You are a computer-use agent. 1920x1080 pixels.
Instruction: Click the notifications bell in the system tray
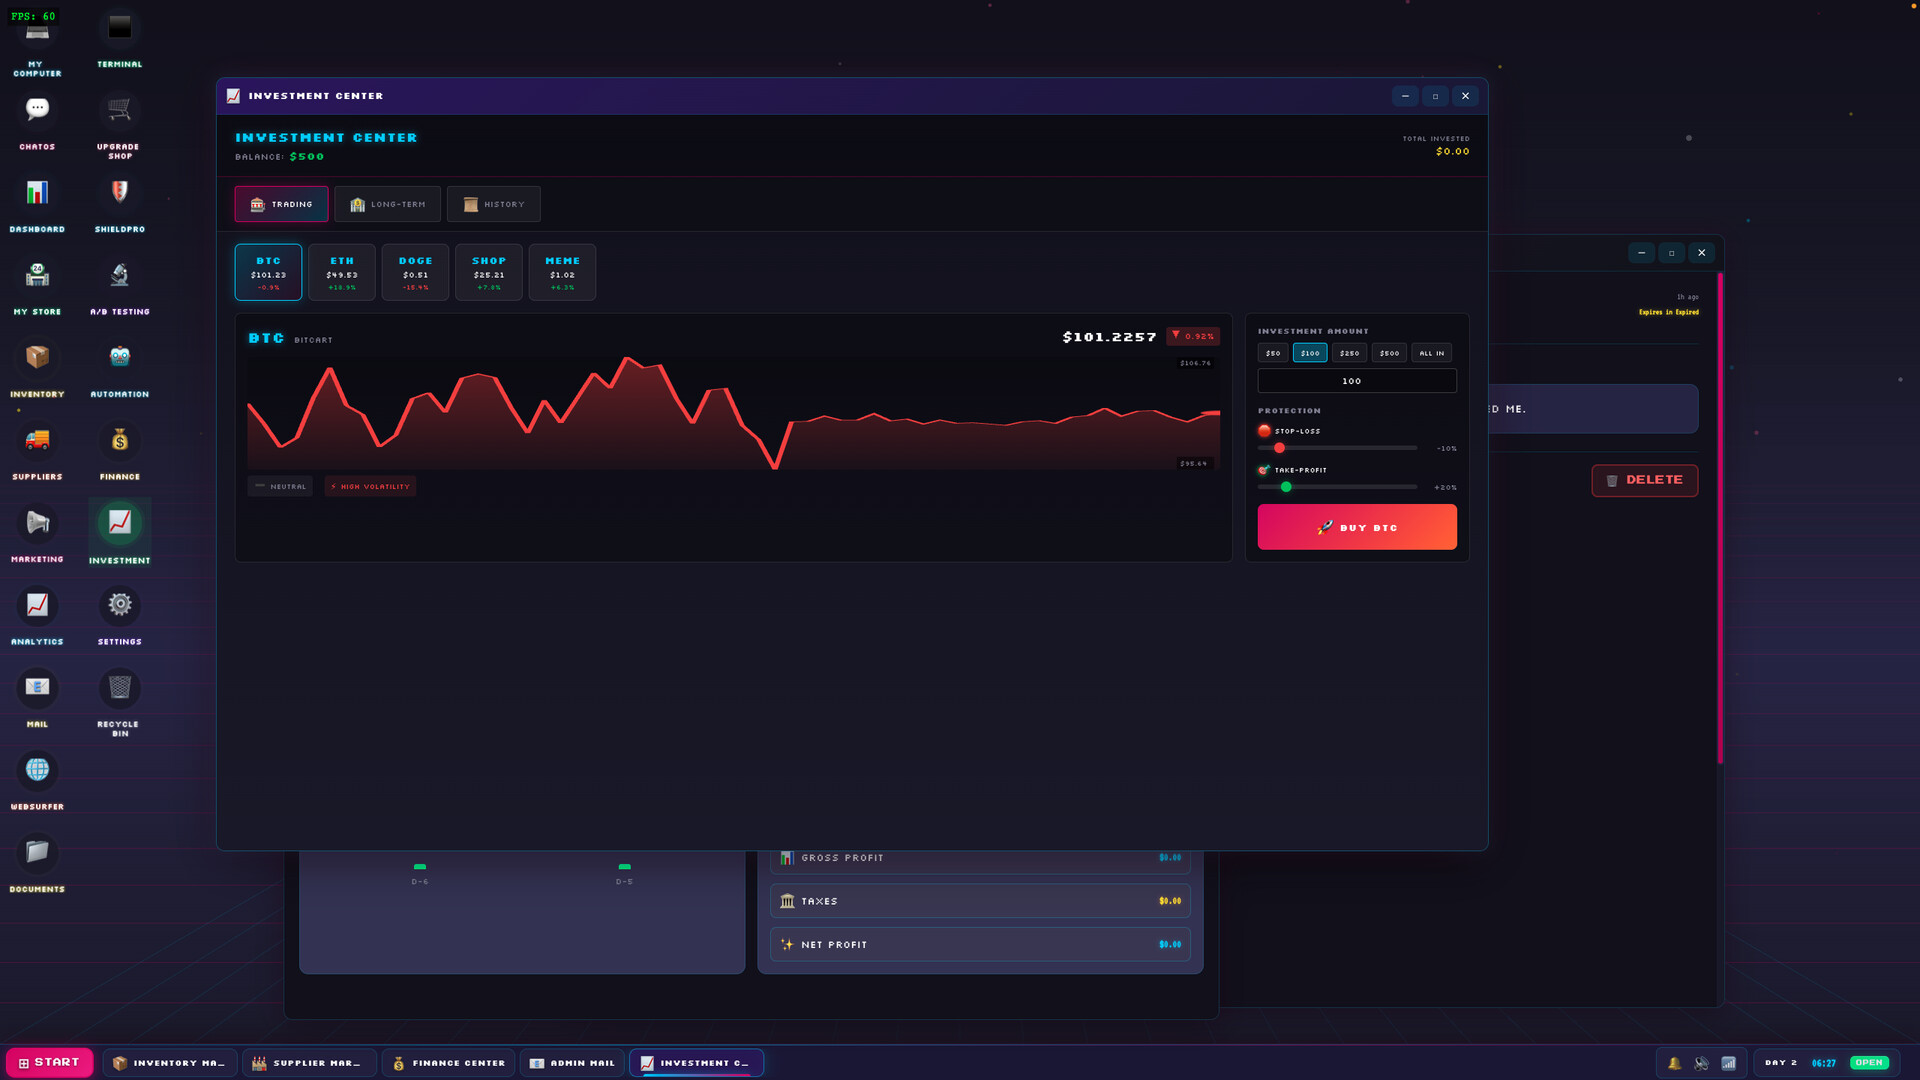point(1674,1063)
